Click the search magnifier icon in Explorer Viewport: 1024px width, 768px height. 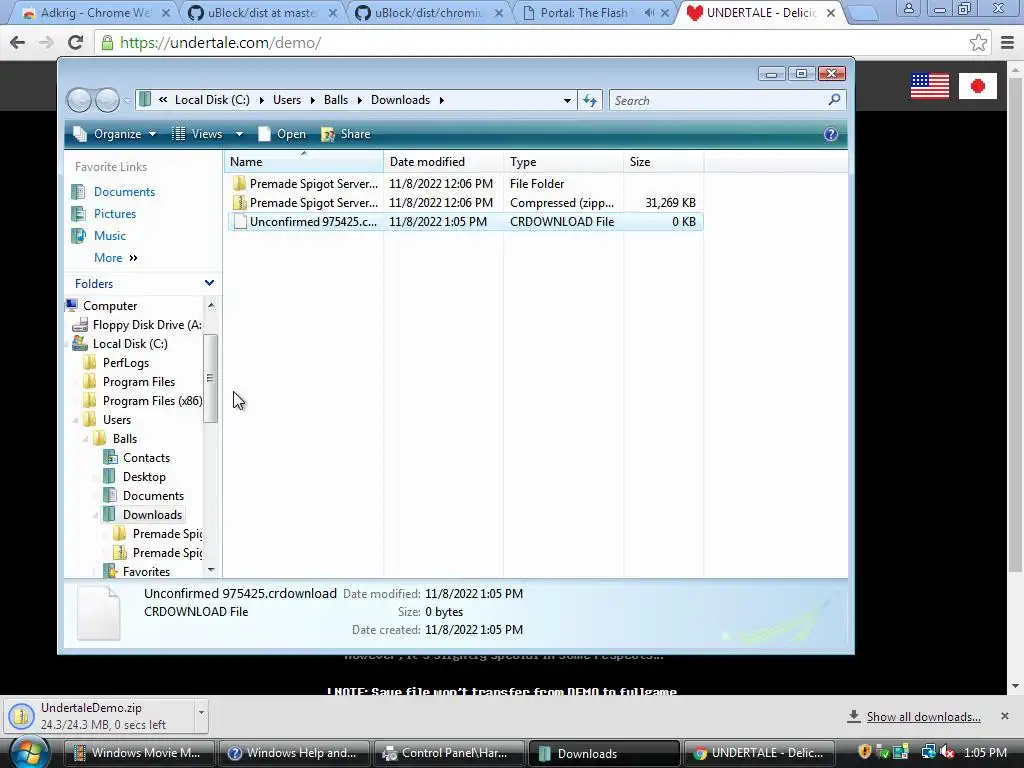[834, 100]
